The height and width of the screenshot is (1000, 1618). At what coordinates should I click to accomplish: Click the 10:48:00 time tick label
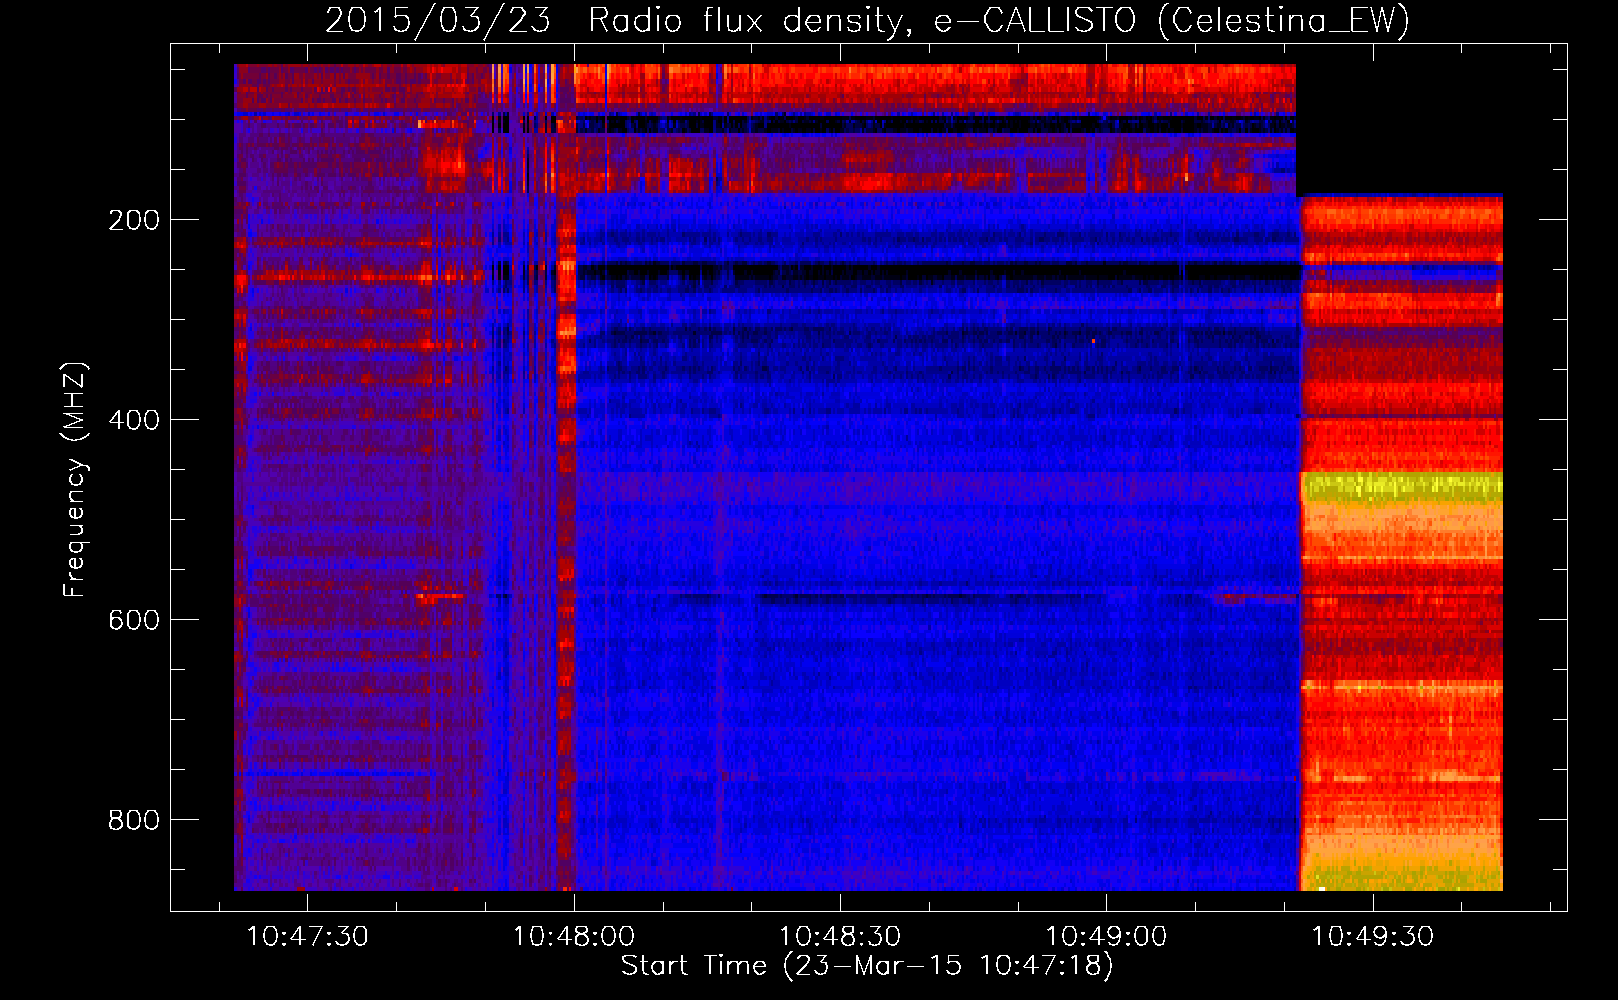574,936
